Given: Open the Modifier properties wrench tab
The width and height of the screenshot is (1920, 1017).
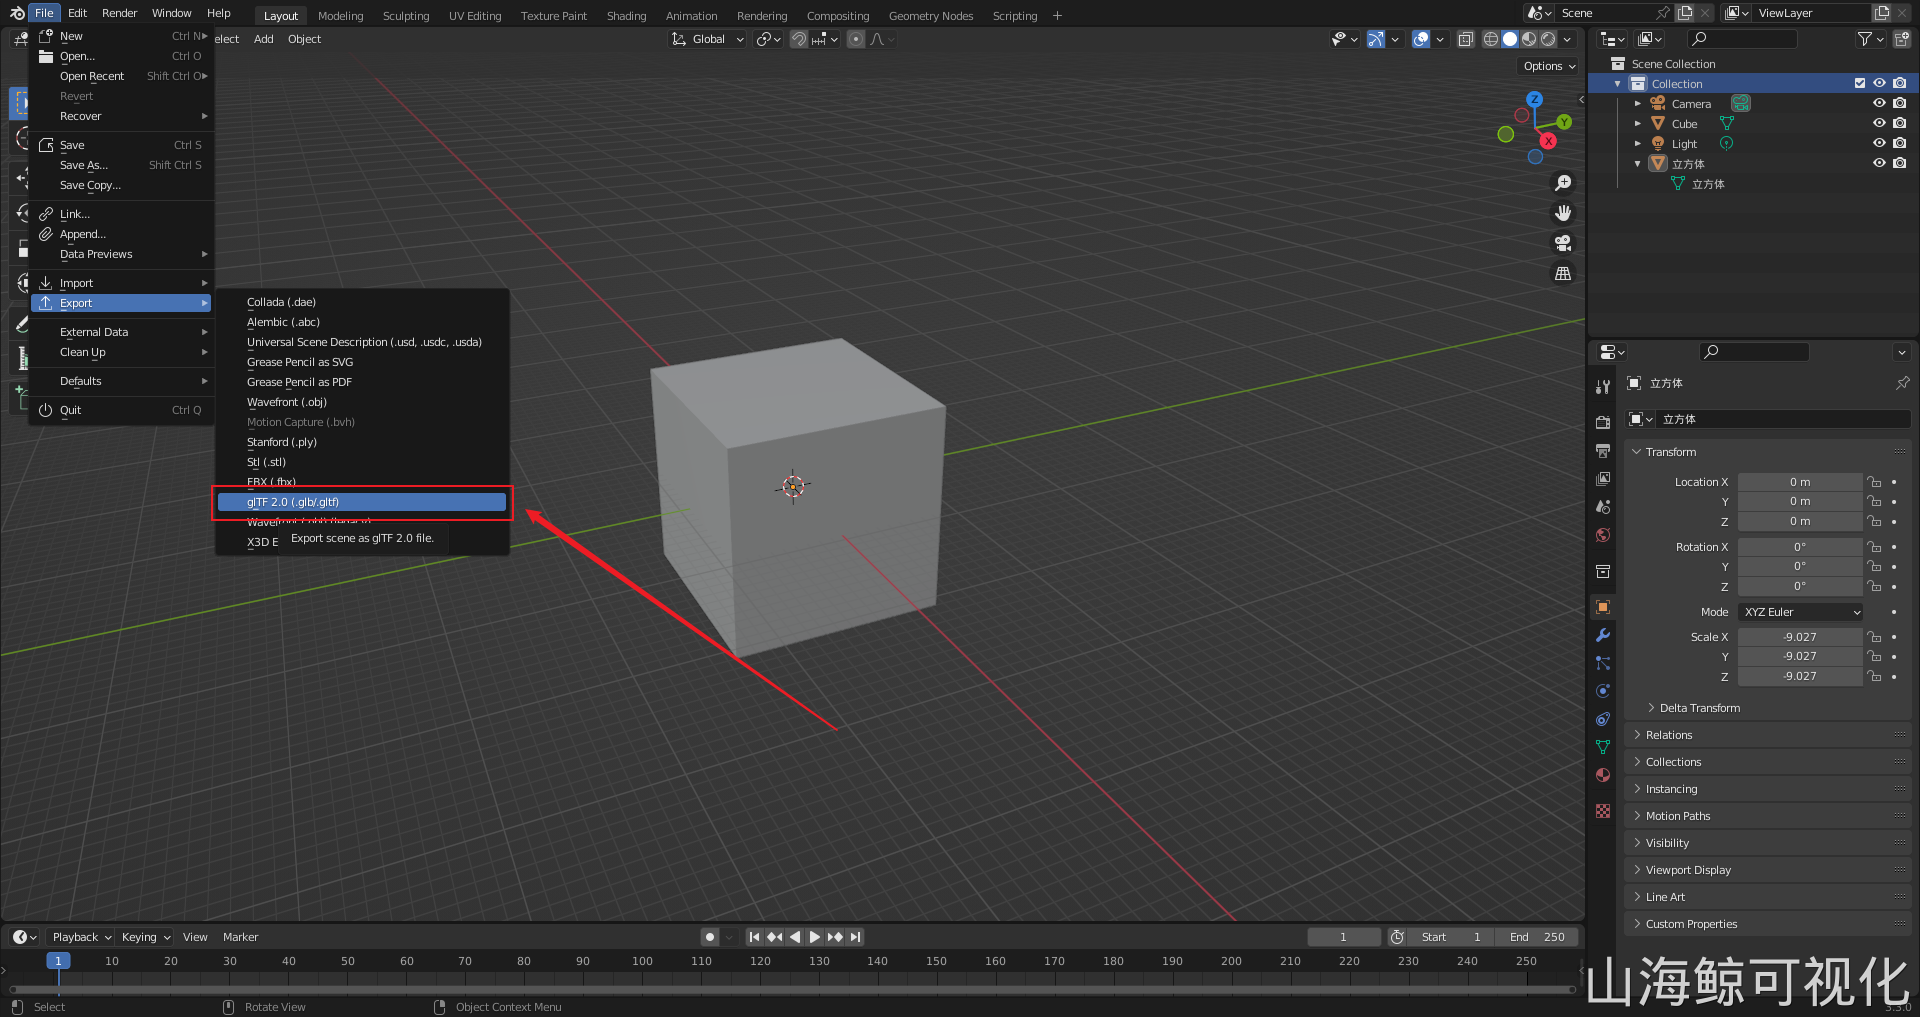Looking at the screenshot, I should click(1603, 635).
